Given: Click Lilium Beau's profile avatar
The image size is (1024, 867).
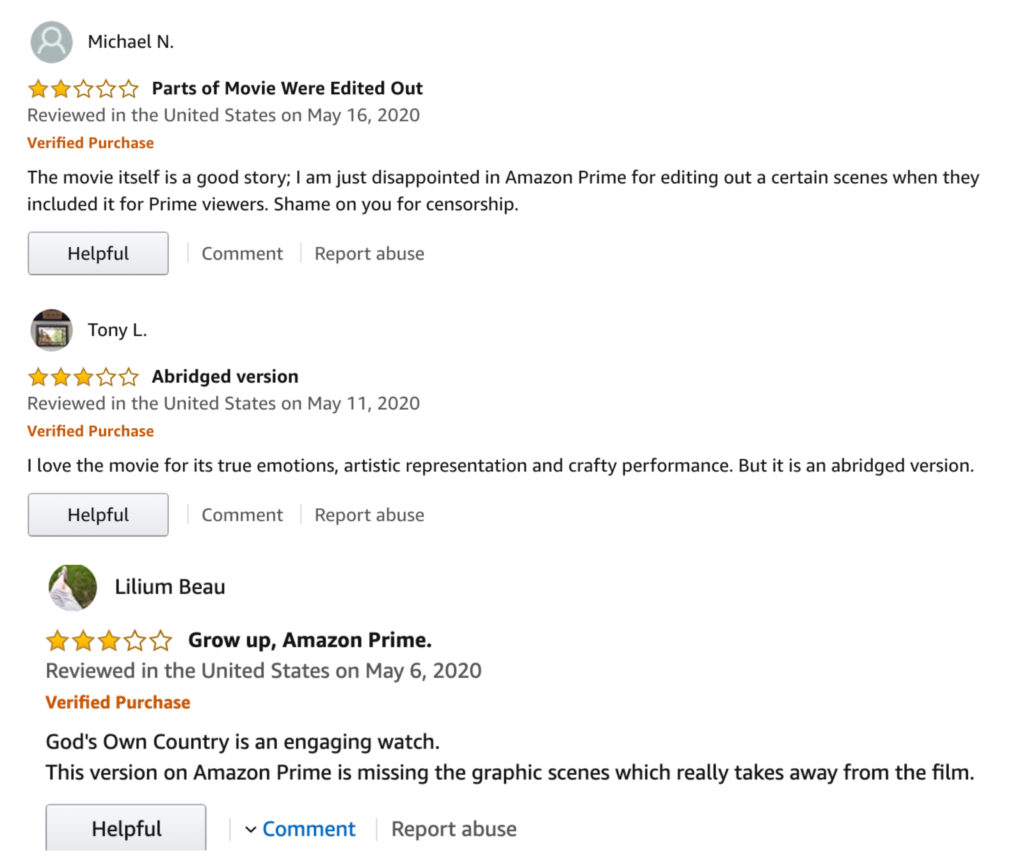Looking at the screenshot, I should (73, 587).
